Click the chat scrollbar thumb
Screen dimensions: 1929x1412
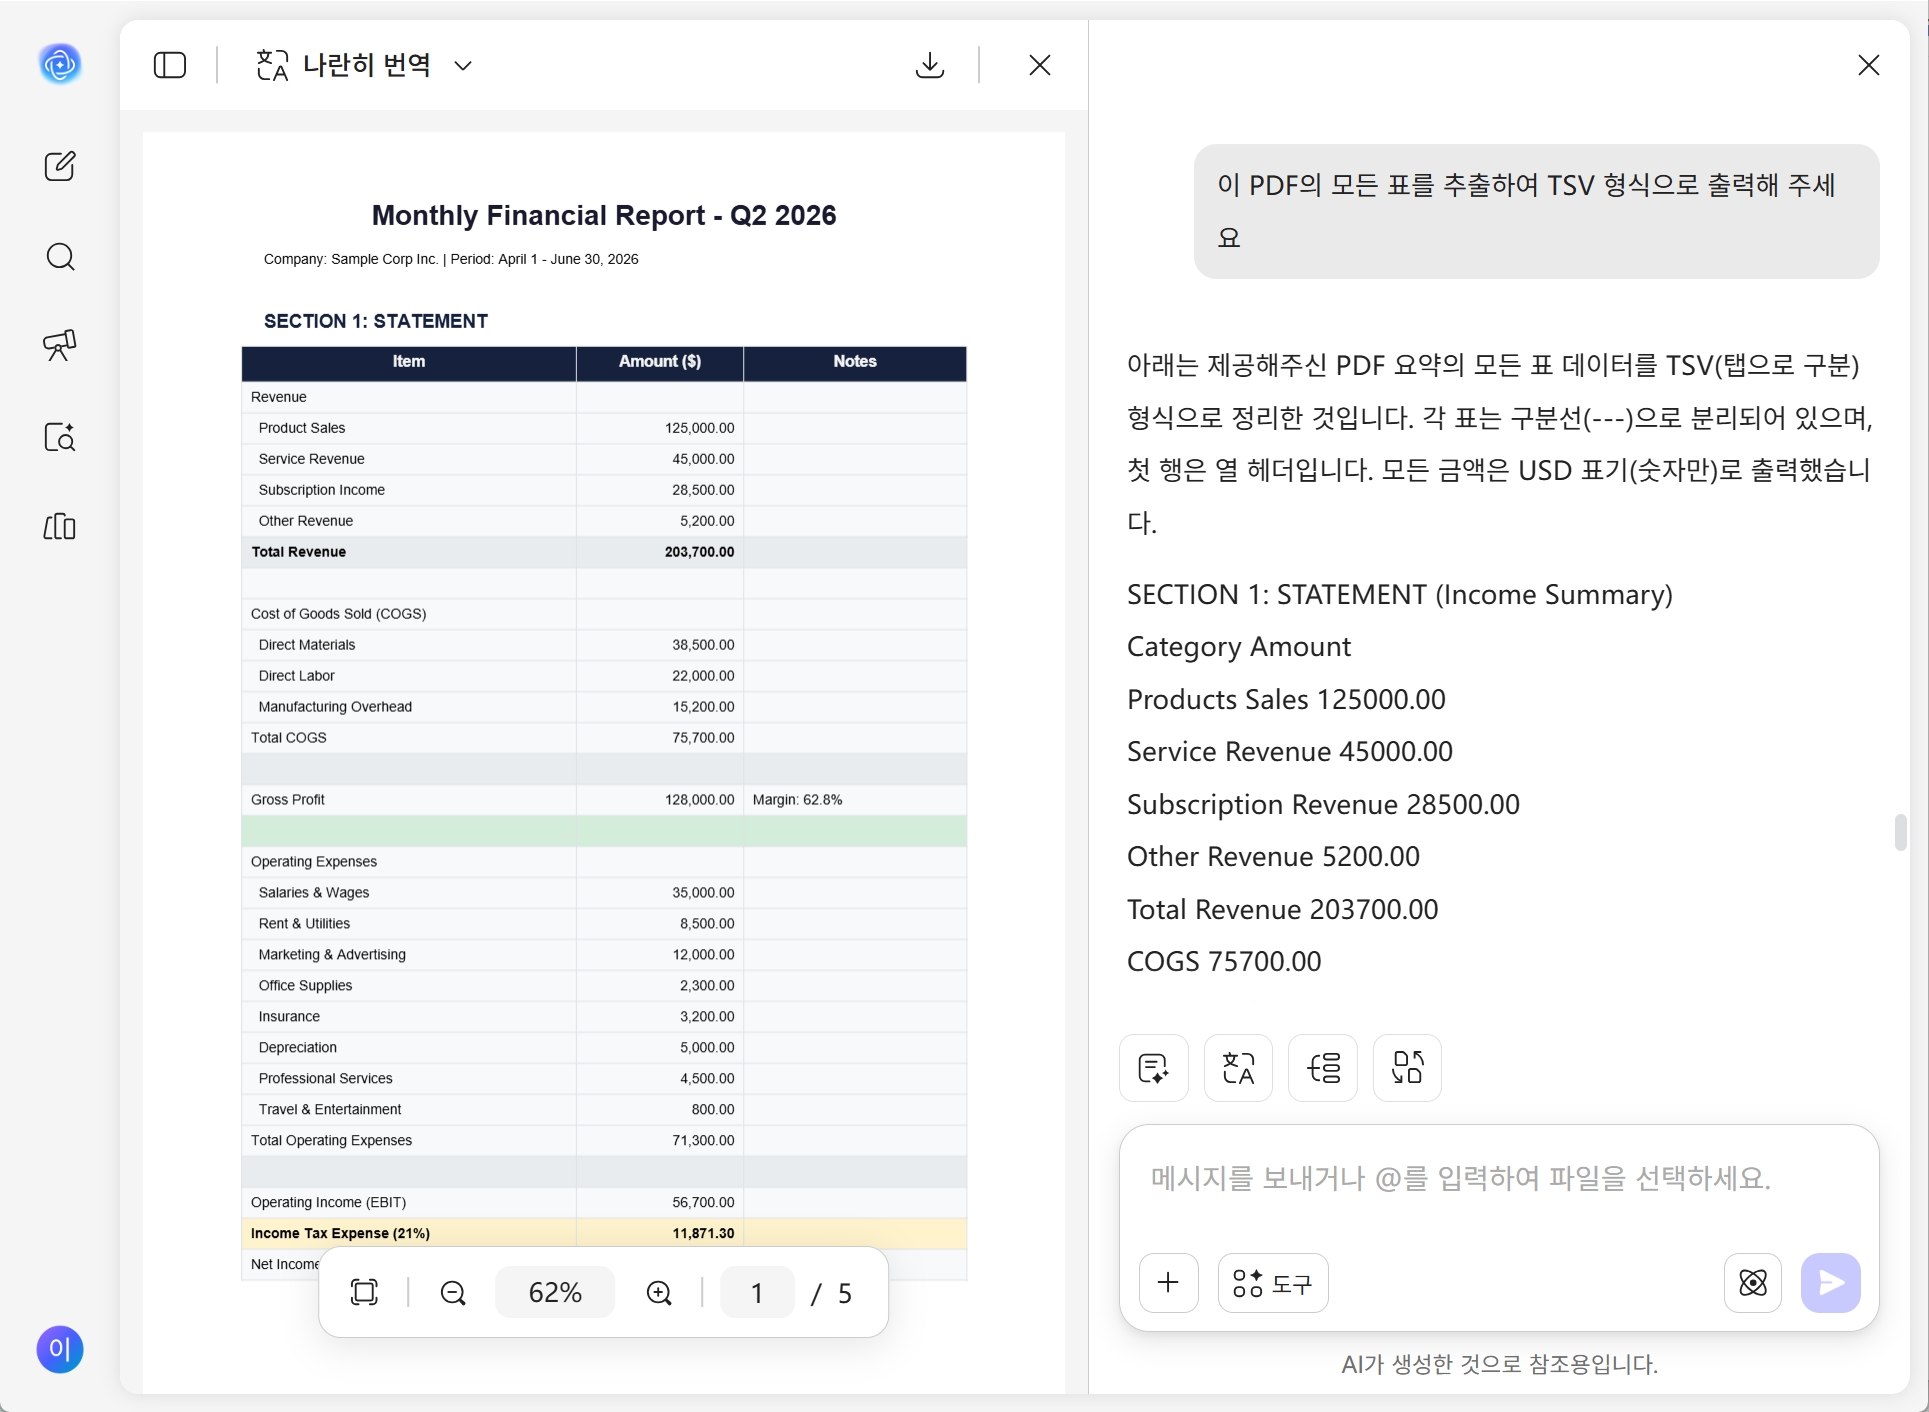pyautogui.click(x=1900, y=832)
